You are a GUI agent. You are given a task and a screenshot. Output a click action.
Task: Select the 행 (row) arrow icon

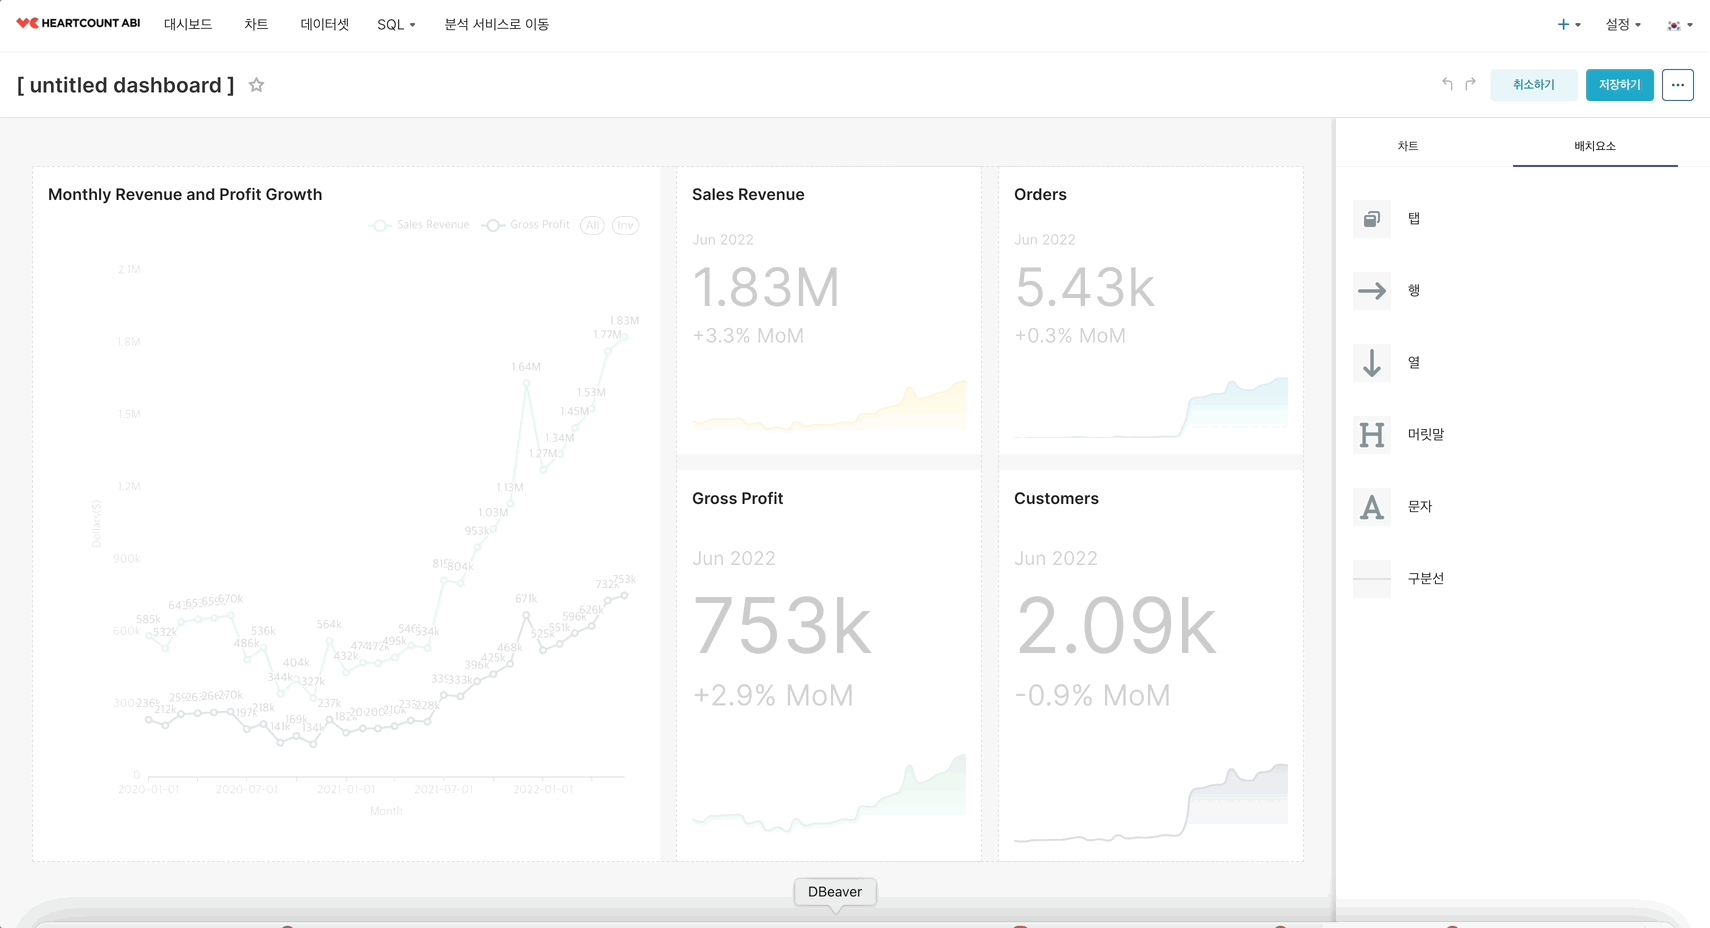[1372, 291]
